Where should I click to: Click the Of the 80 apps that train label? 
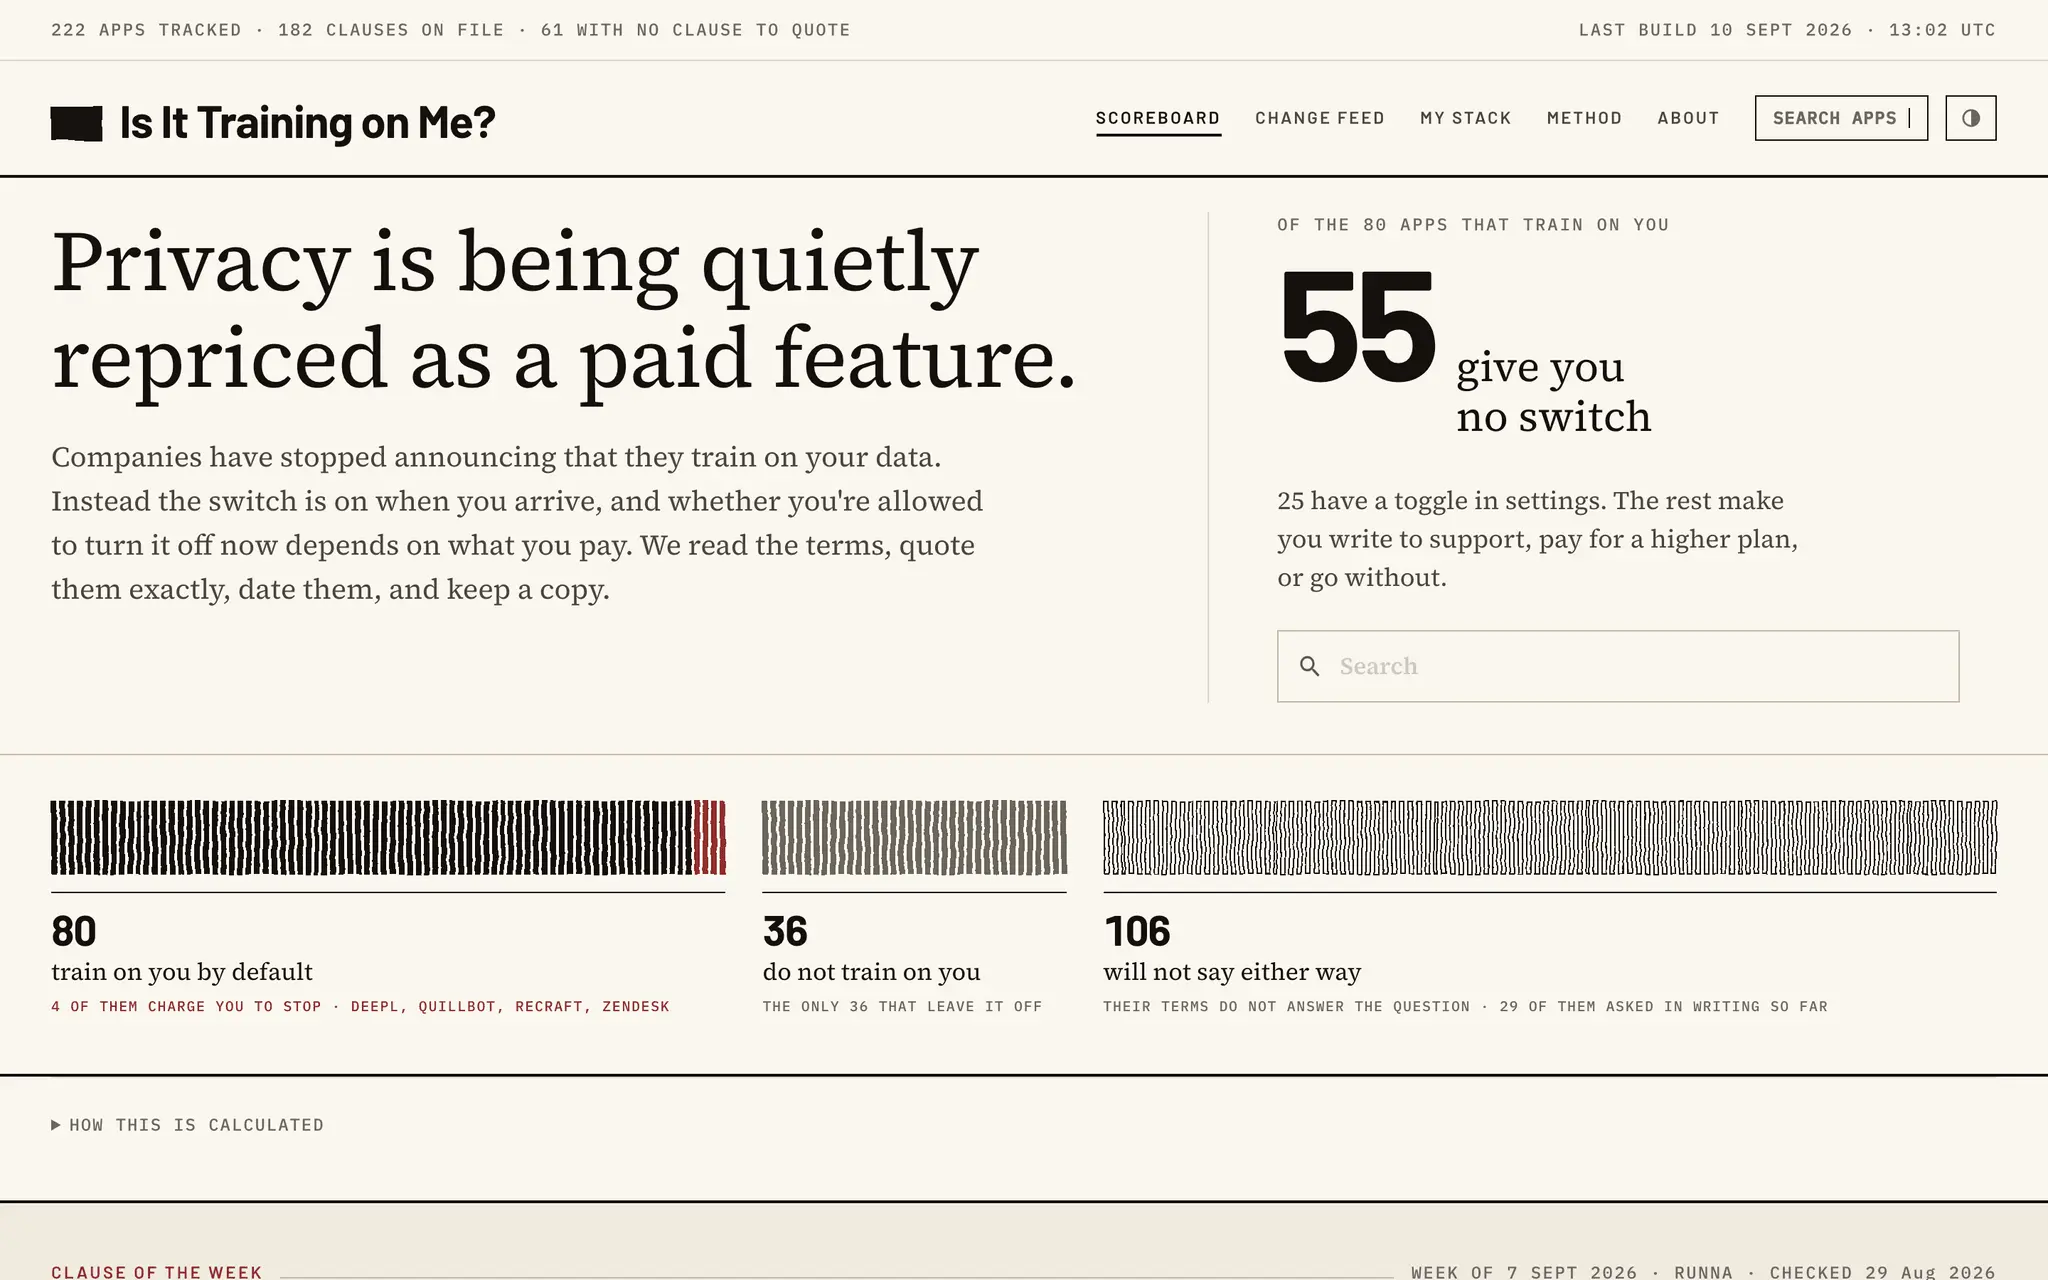click(x=1473, y=225)
